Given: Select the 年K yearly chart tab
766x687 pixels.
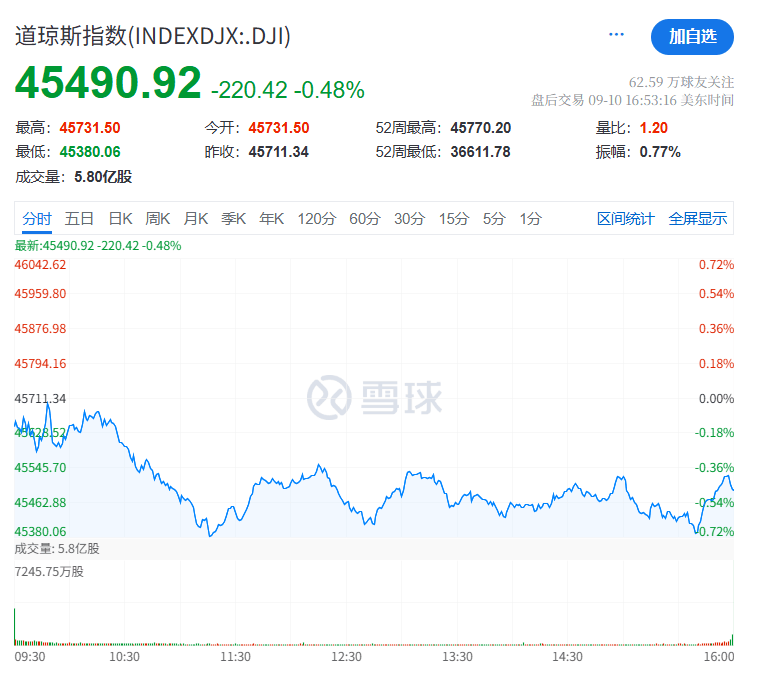Looking at the screenshot, I should click(272, 218).
